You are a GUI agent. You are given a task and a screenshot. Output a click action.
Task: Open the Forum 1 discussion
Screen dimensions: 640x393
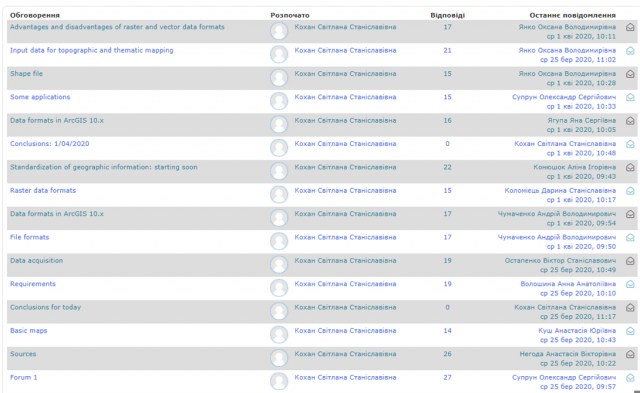[23, 377]
